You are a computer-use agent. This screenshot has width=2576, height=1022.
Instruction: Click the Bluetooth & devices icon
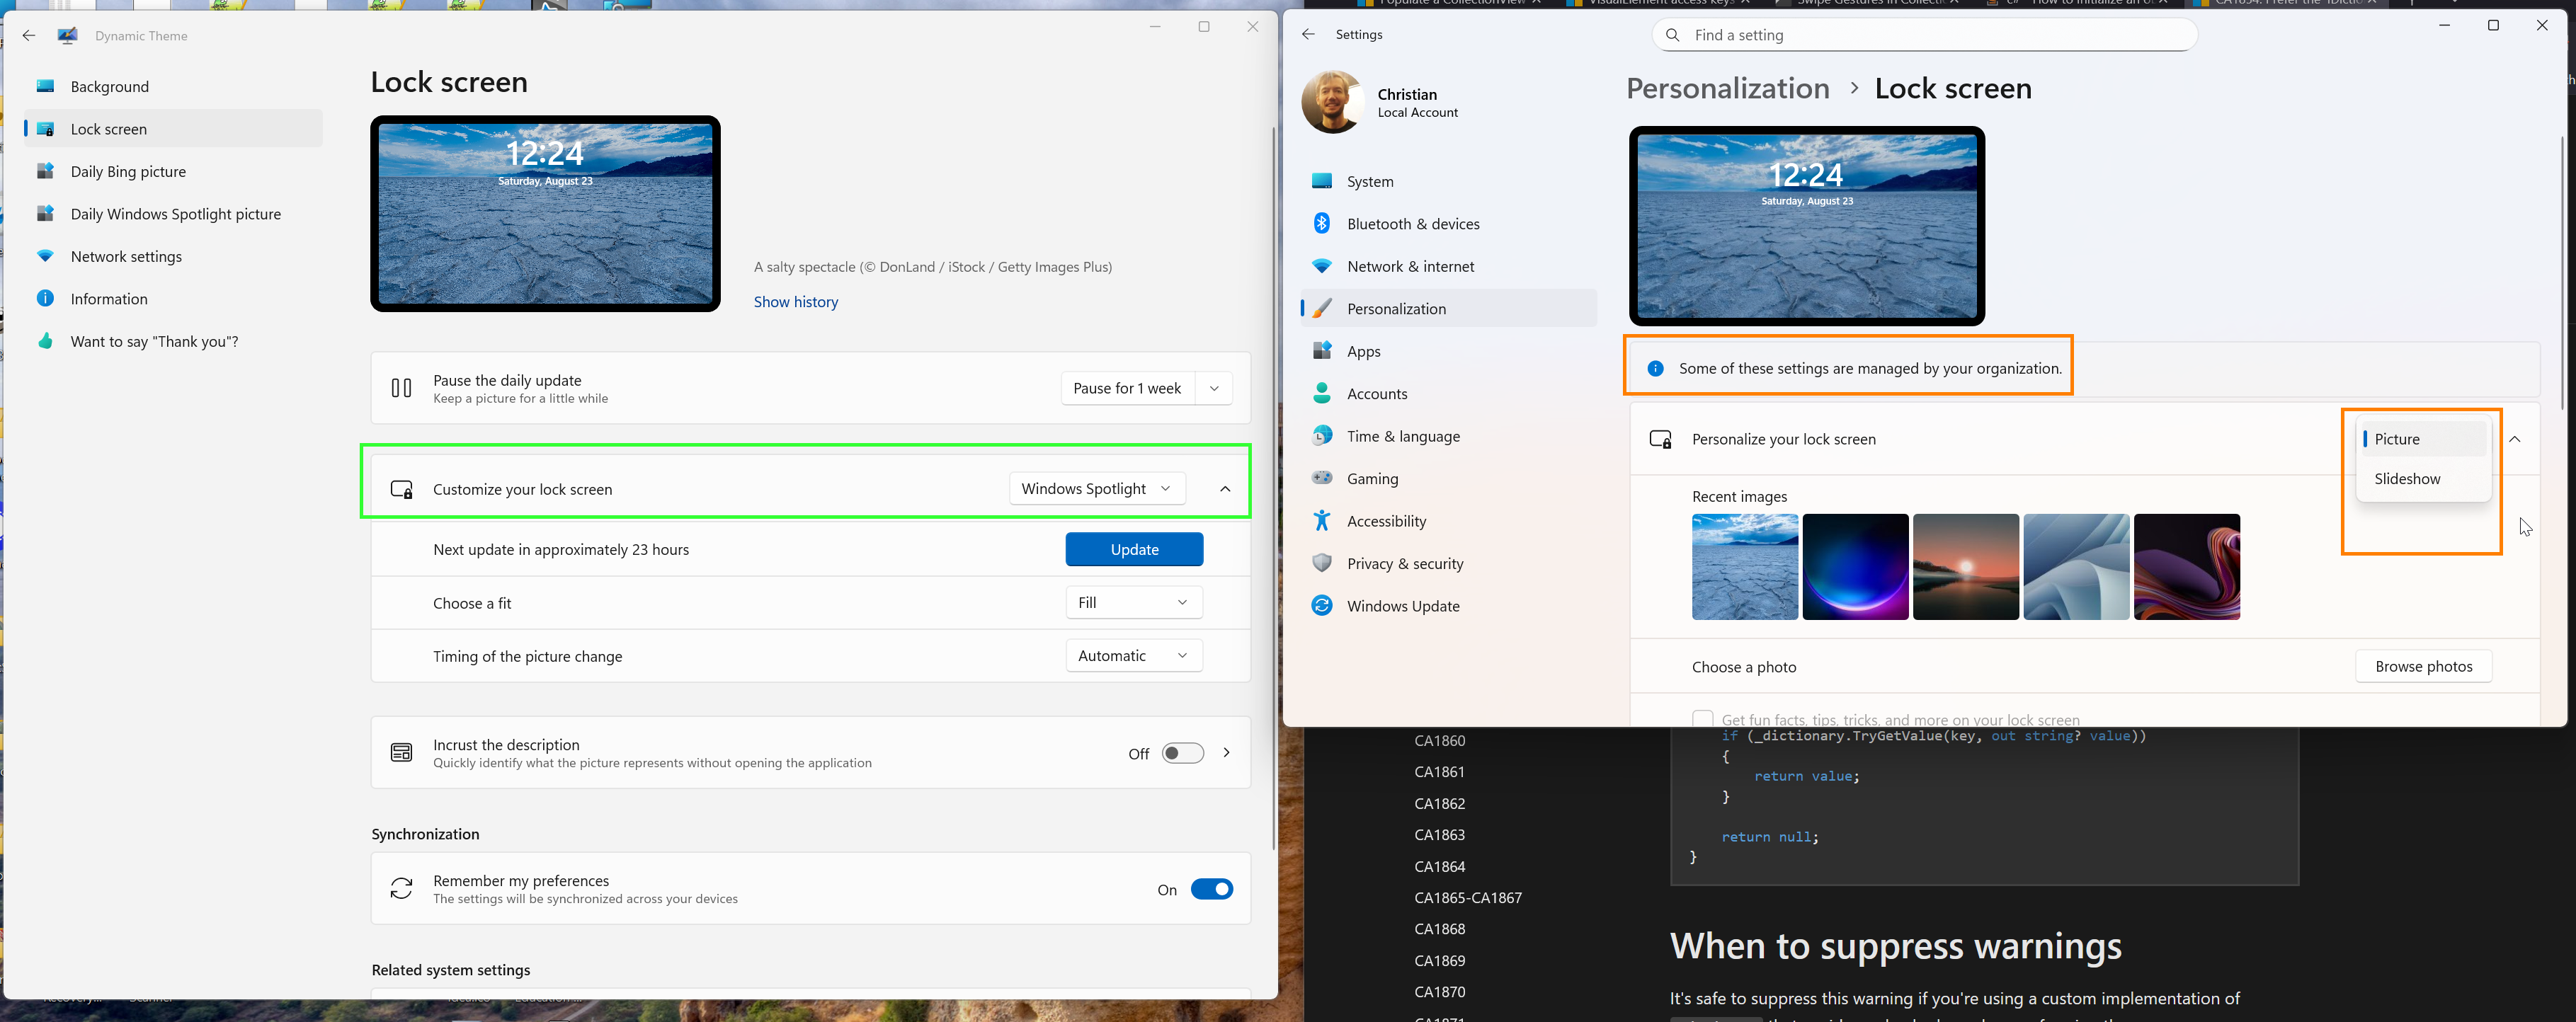pyautogui.click(x=1322, y=224)
